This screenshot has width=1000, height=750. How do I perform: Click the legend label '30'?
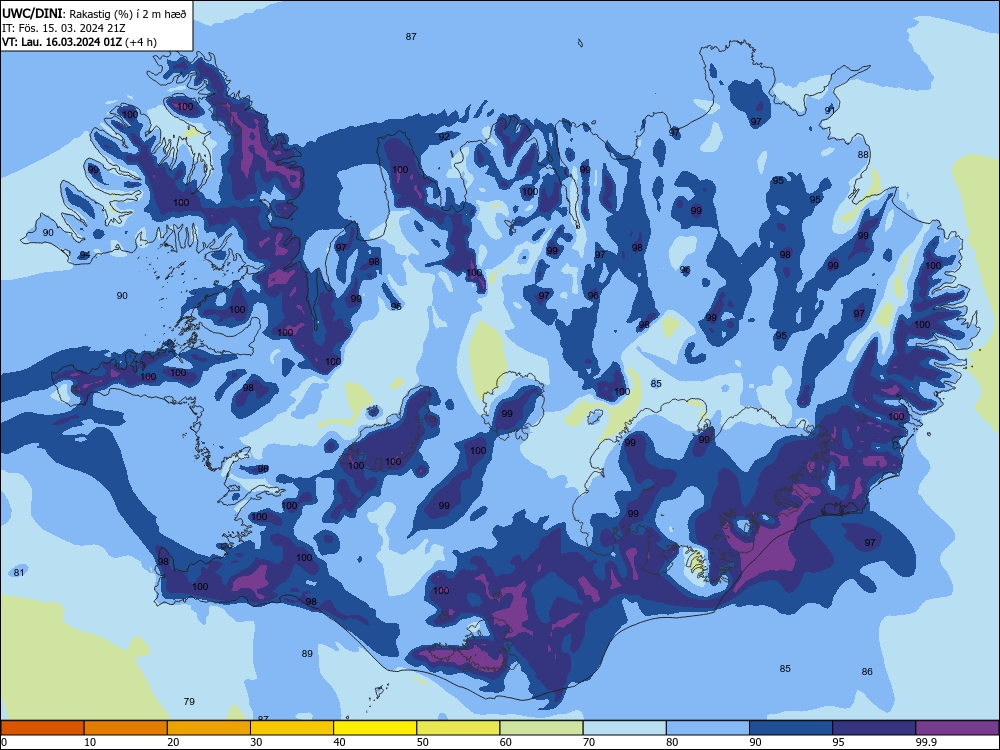point(256,742)
